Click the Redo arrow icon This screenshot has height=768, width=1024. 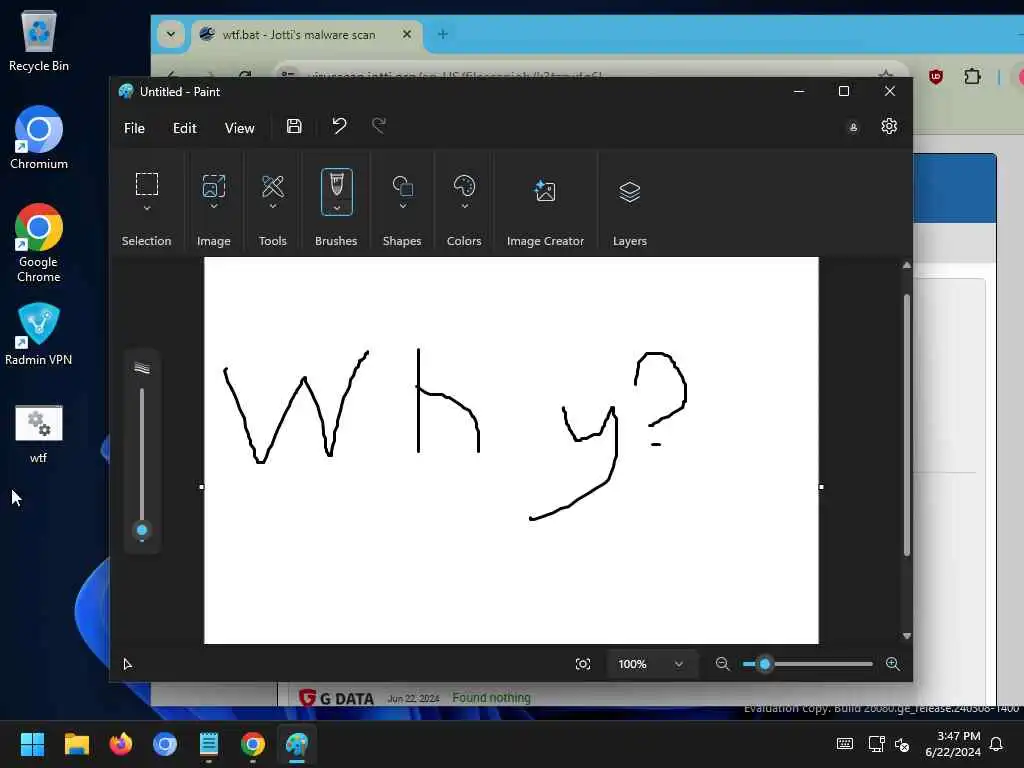[x=379, y=125]
